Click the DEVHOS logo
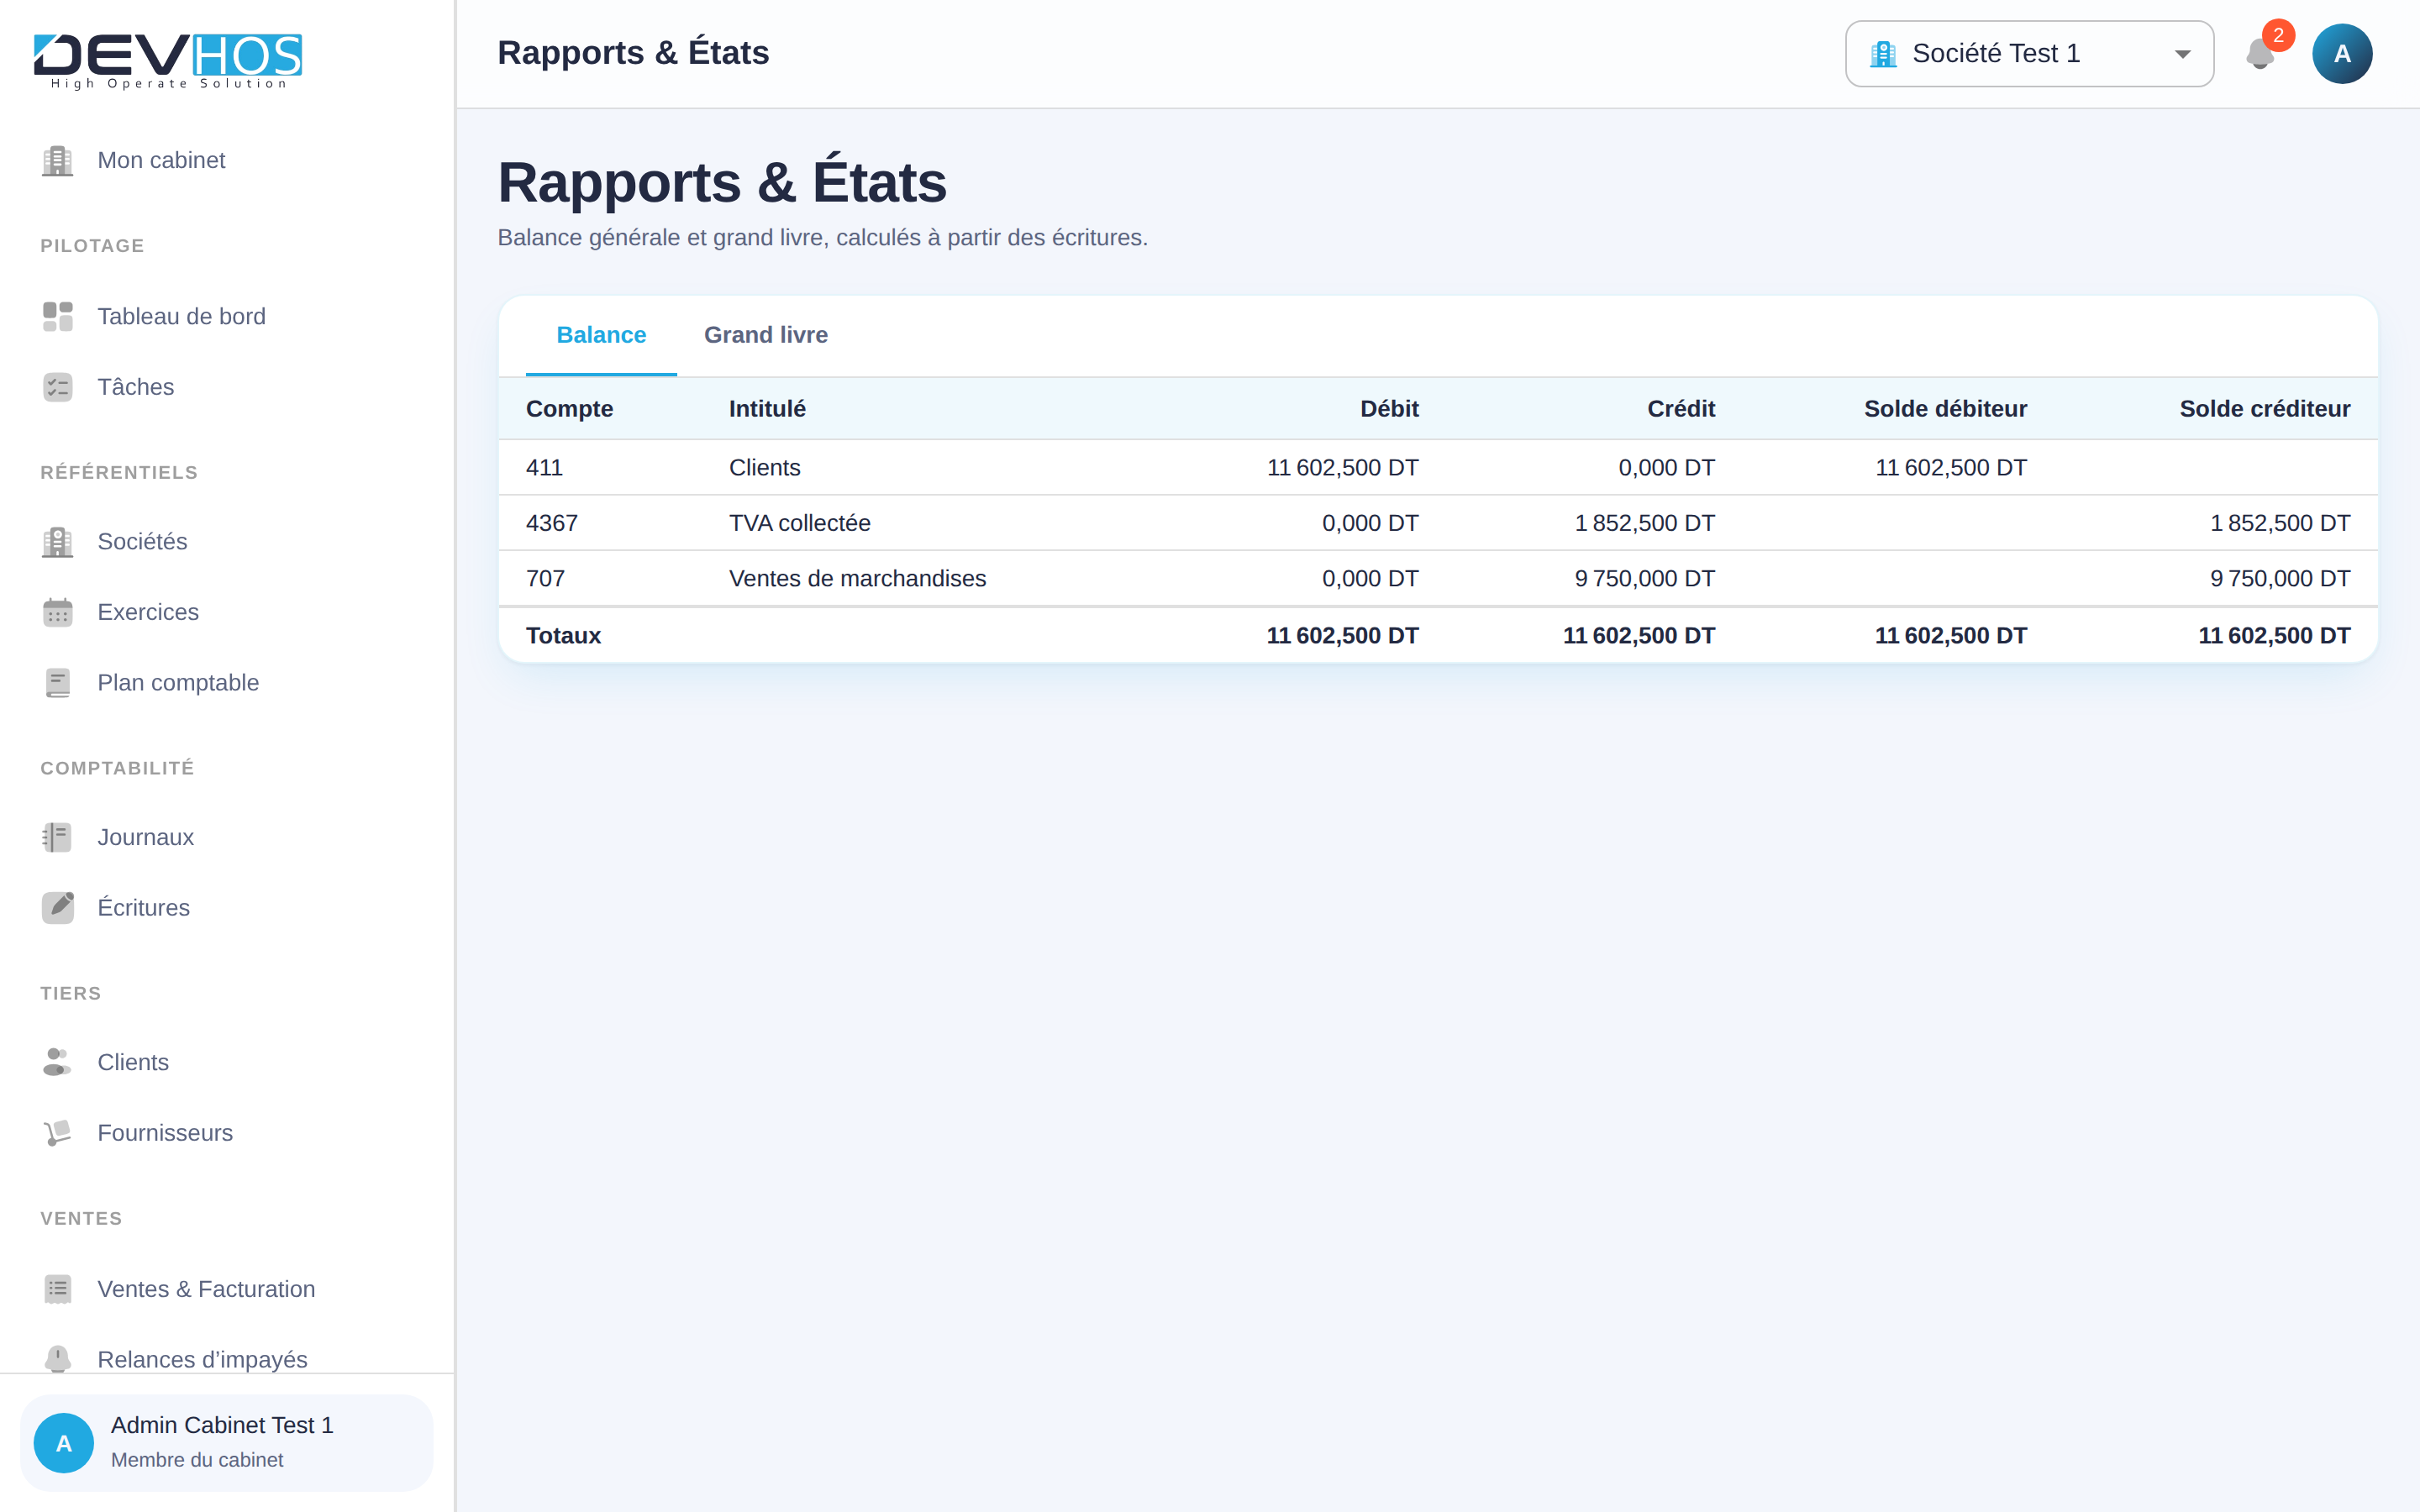Viewport: 2420px width, 1512px height. point(167,60)
